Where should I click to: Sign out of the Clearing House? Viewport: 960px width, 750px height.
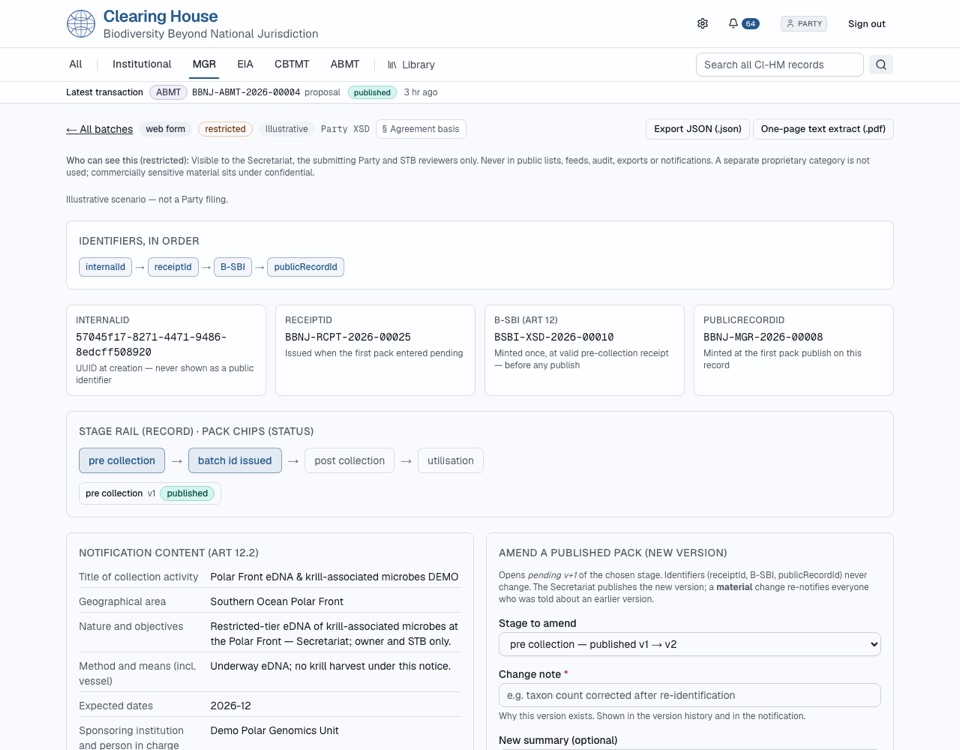pyautogui.click(x=866, y=24)
